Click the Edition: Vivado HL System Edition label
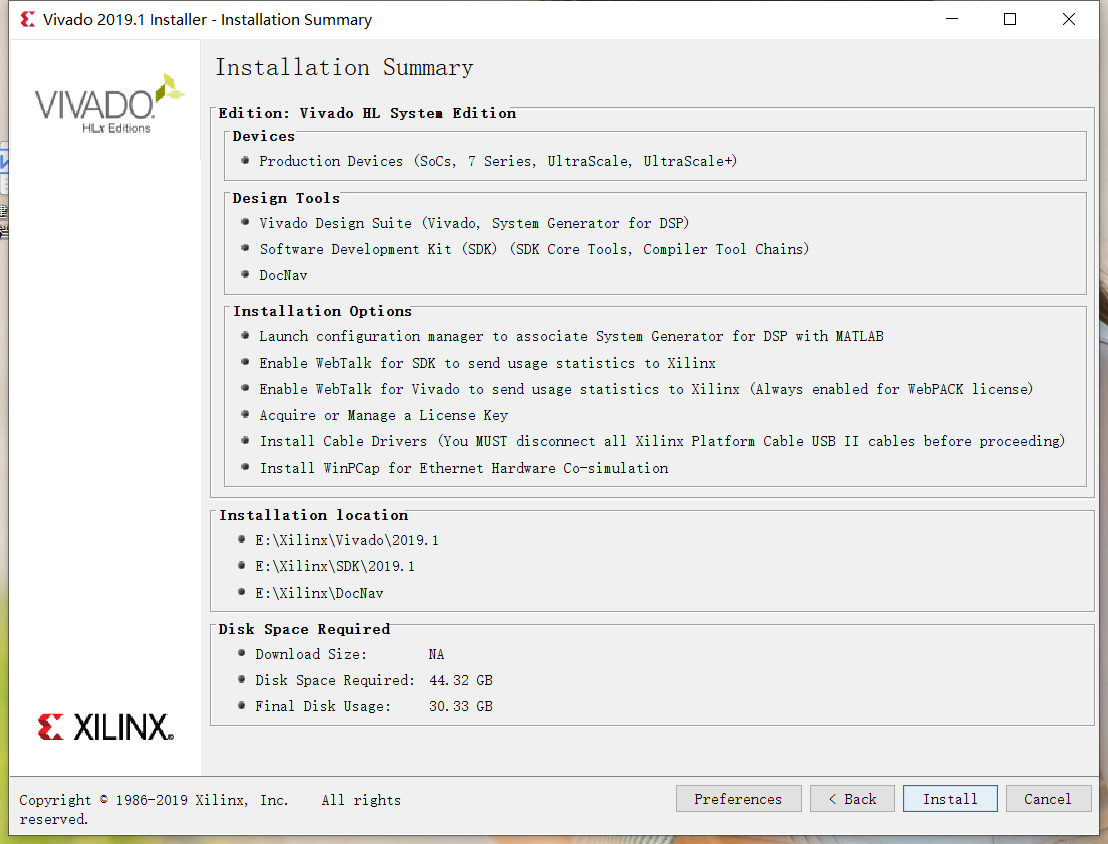The width and height of the screenshot is (1108, 844). click(367, 113)
